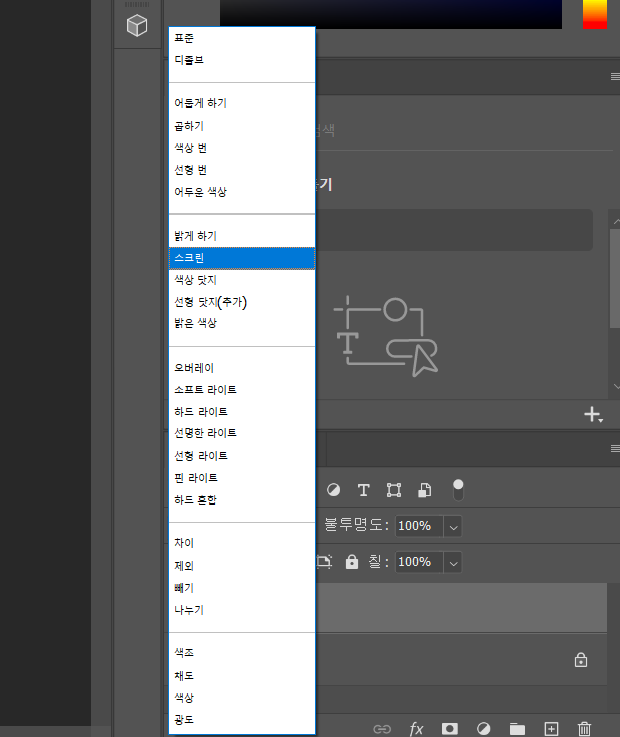Open the upper panel flyout menu
Screen dimensions: 620x737
click(x=615, y=77)
